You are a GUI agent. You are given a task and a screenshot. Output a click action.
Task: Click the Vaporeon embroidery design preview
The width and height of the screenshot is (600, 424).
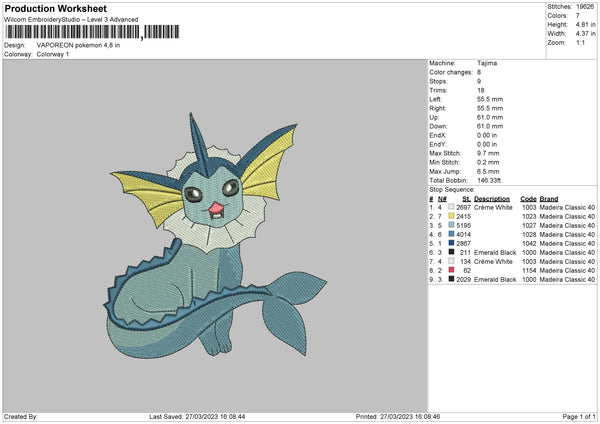click(215, 235)
